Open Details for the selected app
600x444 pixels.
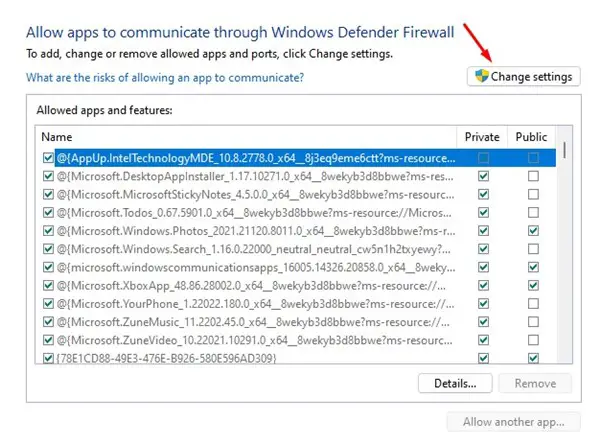click(455, 383)
